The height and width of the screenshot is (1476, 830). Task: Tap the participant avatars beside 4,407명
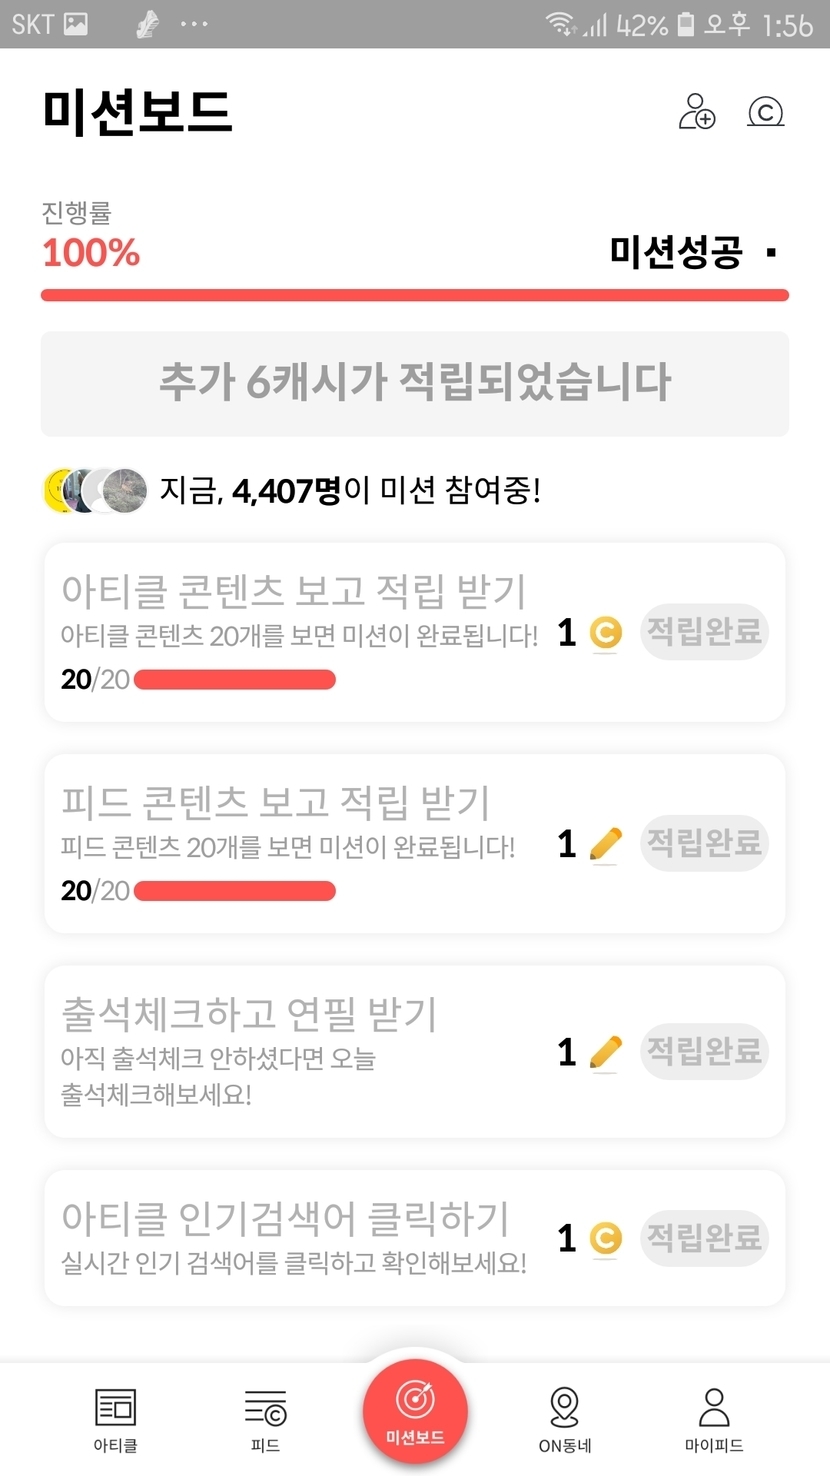pos(96,491)
